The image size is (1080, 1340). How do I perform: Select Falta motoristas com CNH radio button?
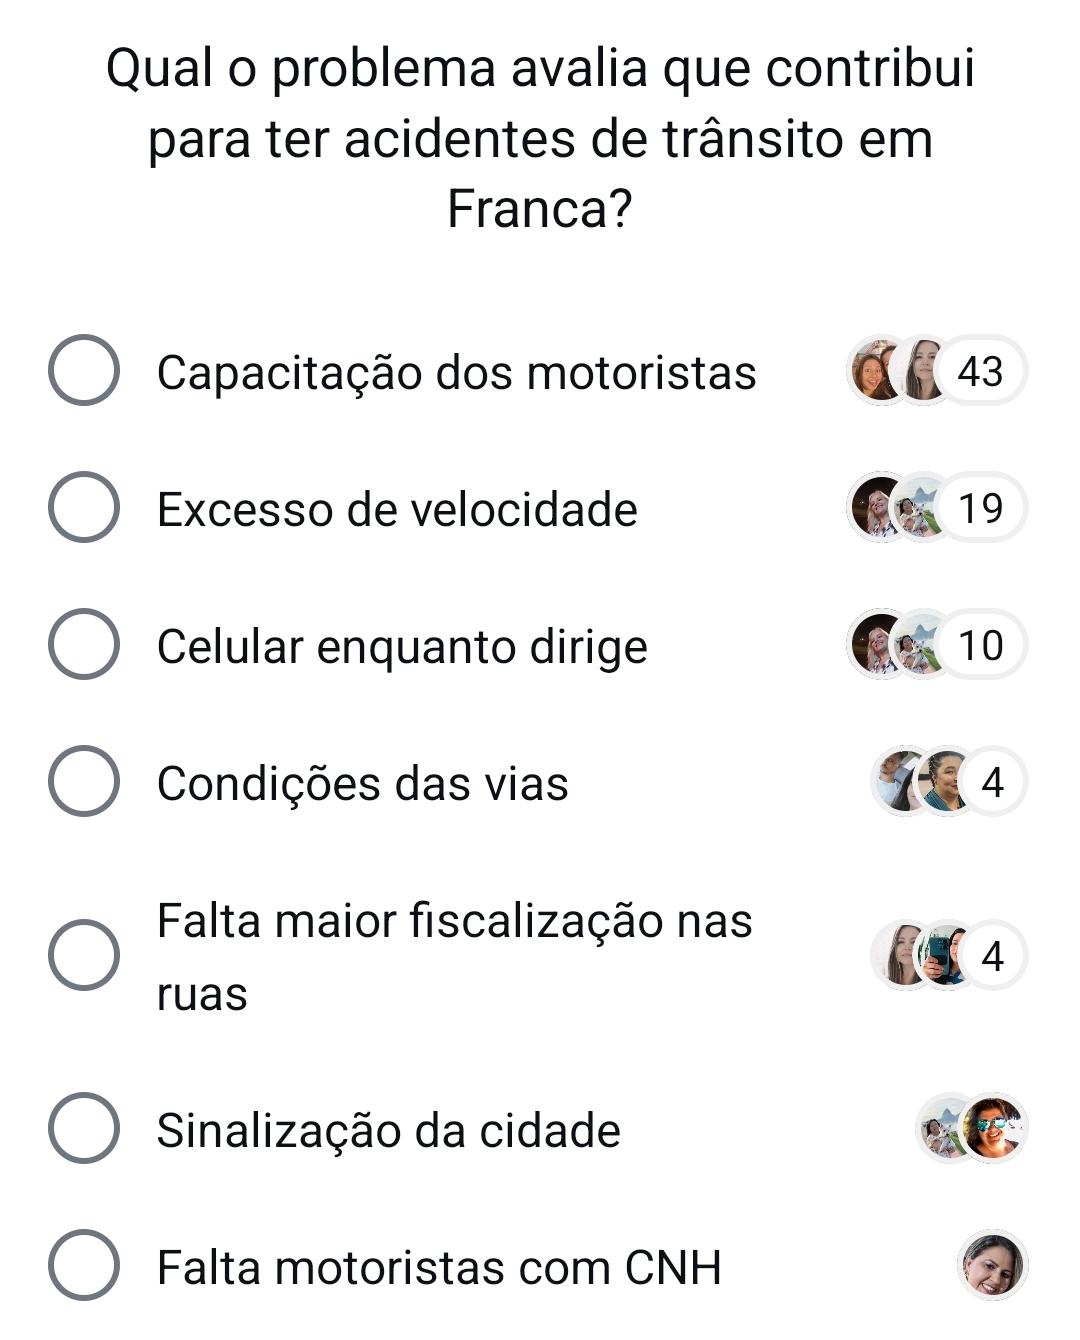(x=84, y=1266)
